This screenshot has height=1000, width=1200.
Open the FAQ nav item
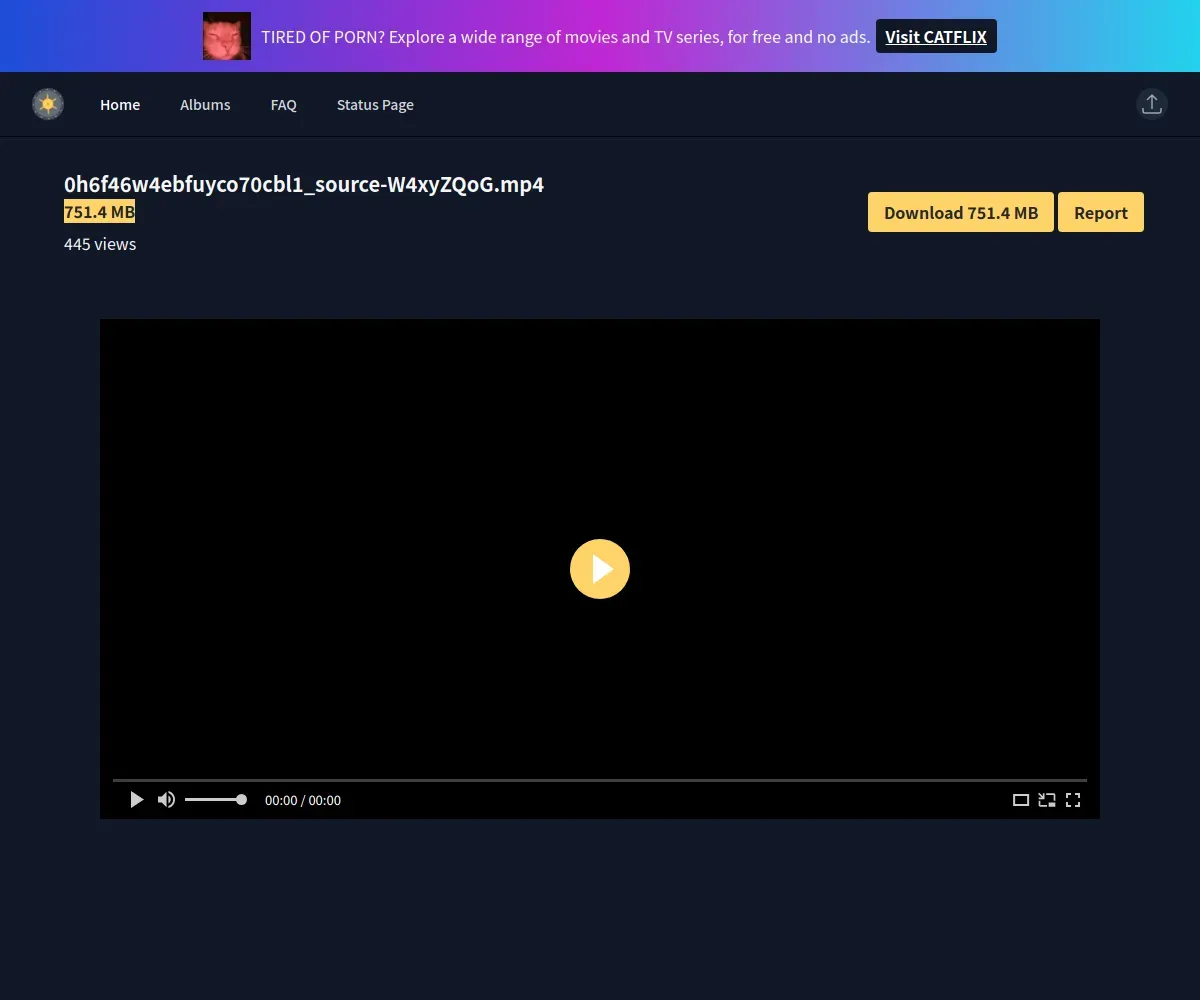tap(284, 104)
